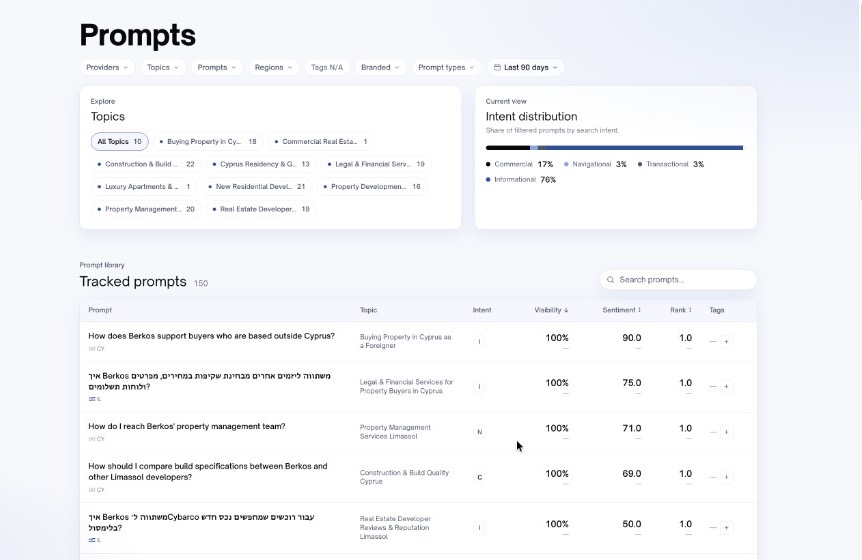Click intent badge I in Real Estate Developer Reviews row
The width and height of the screenshot is (862, 560).
[479, 528]
